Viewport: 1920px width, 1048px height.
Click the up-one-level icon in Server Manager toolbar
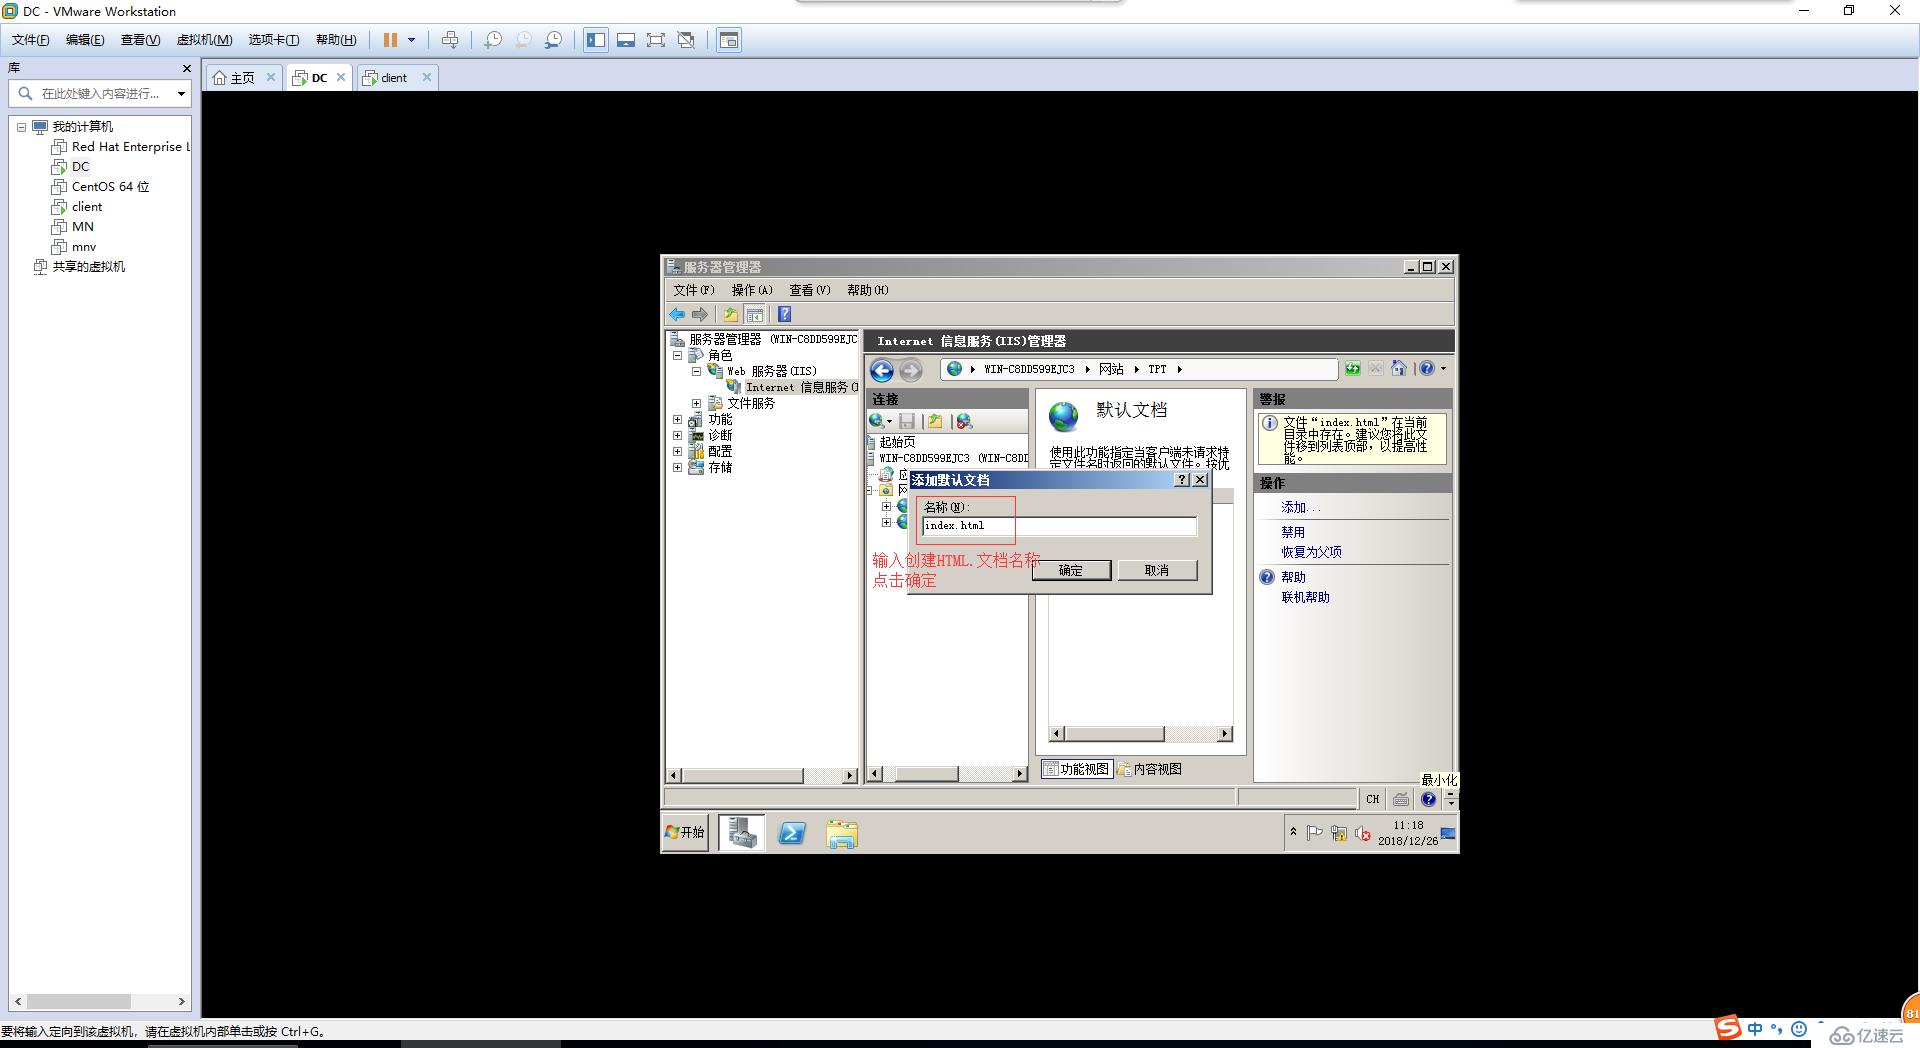tap(730, 314)
